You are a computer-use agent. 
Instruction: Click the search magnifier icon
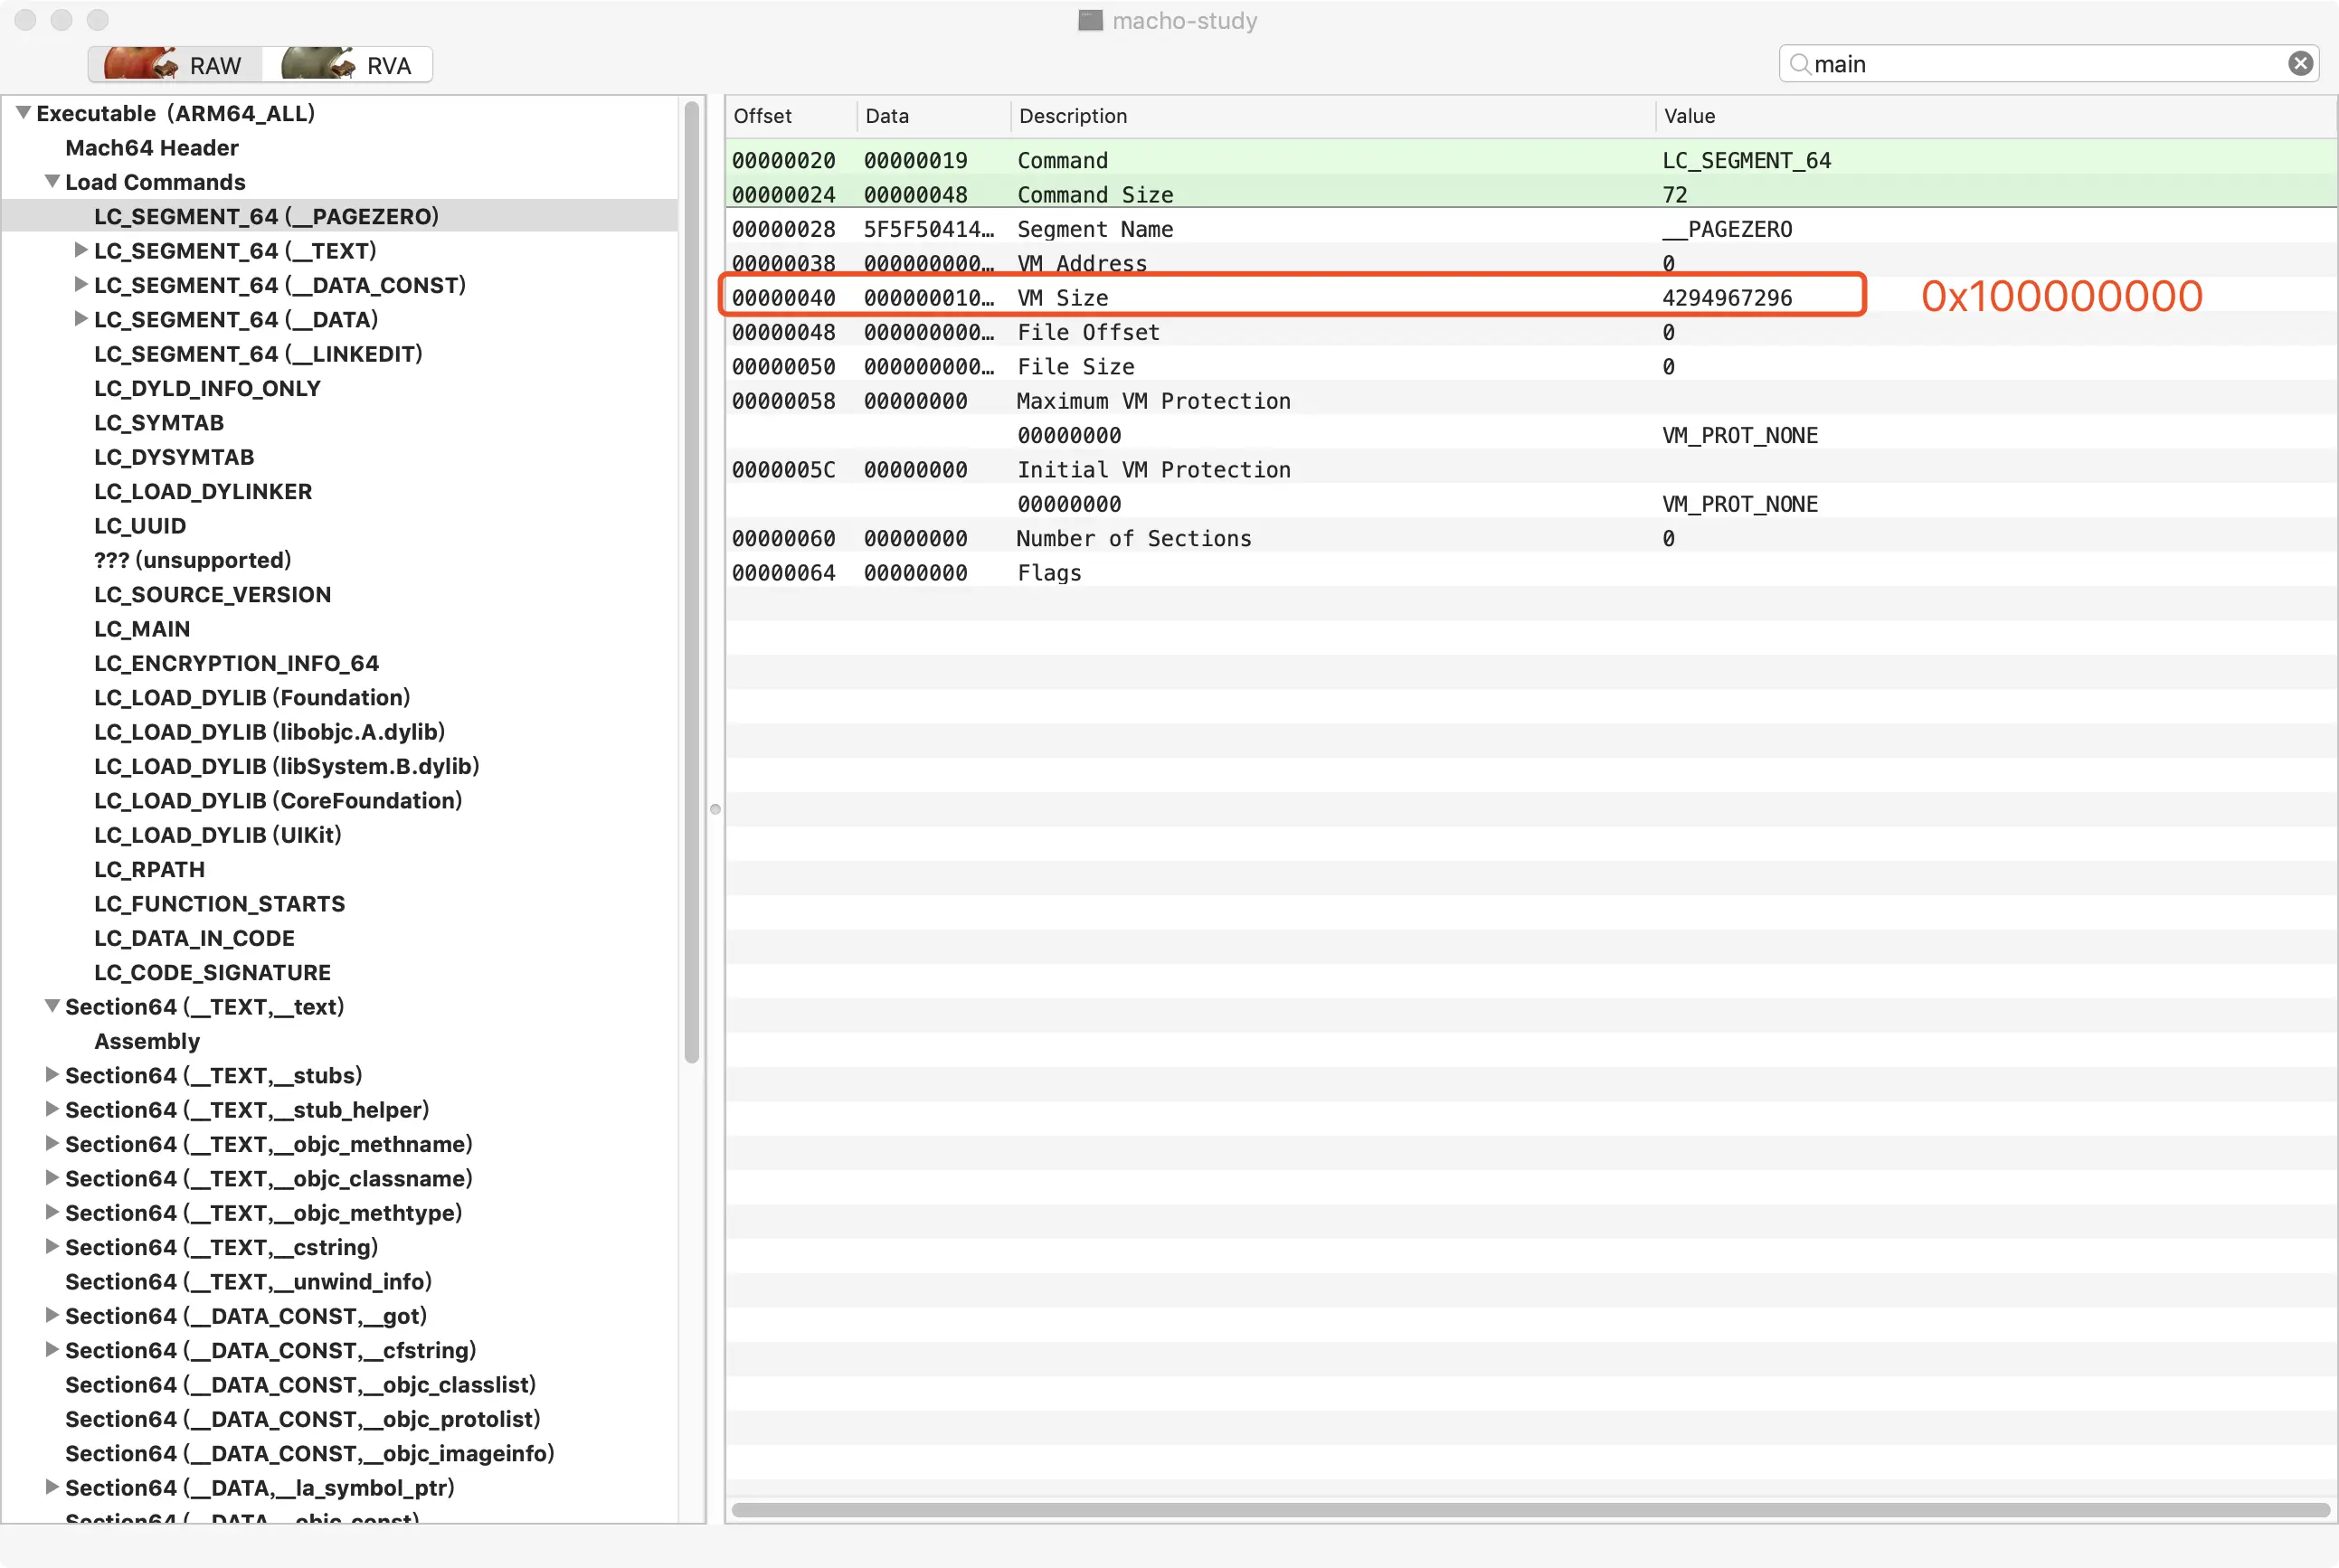click(x=1799, y=64)
